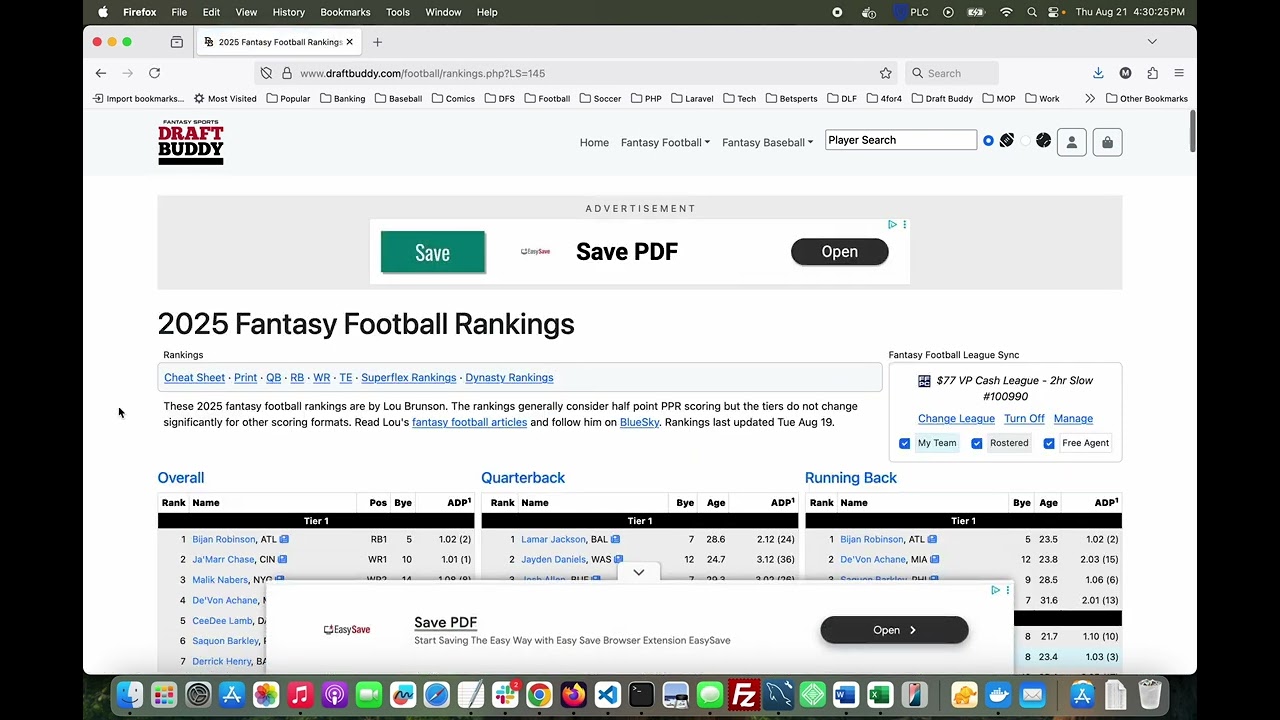The height and width of the screenshot is (720, 1280).
Task: Open Firefox downloads panel
Action: (x=1098, y=73)
